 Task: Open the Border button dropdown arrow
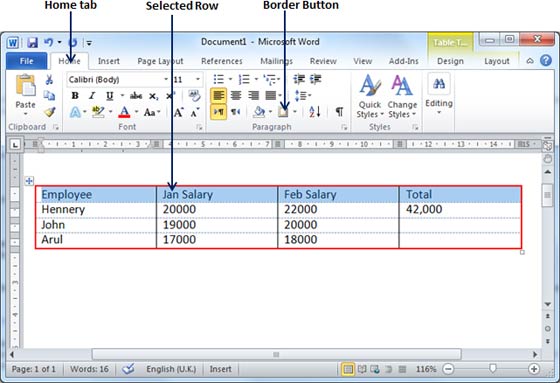coord(295,112)
